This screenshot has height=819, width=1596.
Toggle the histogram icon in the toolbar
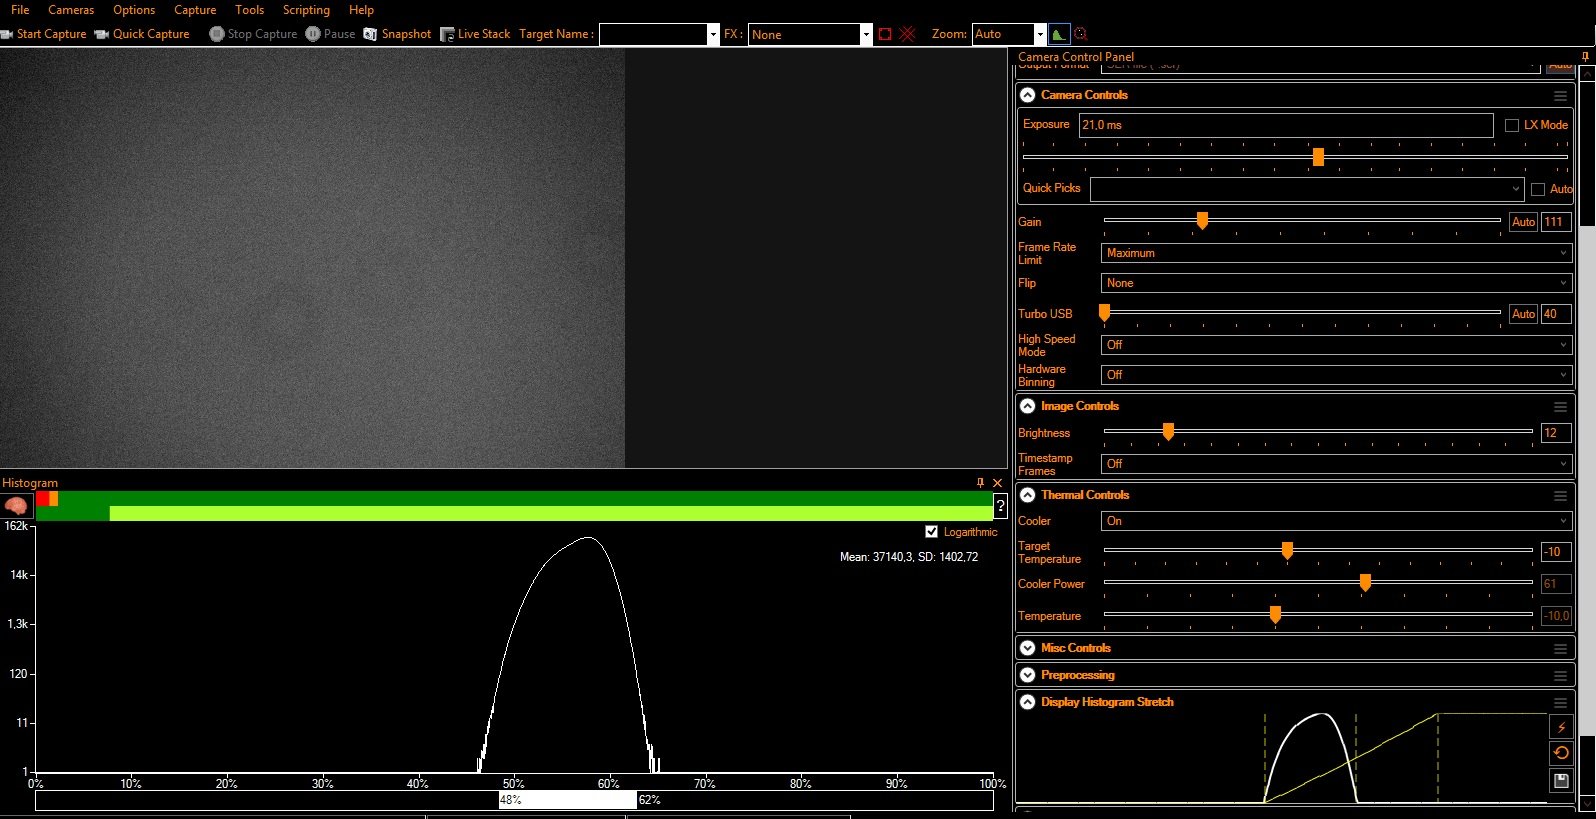tap(1059, 34)
